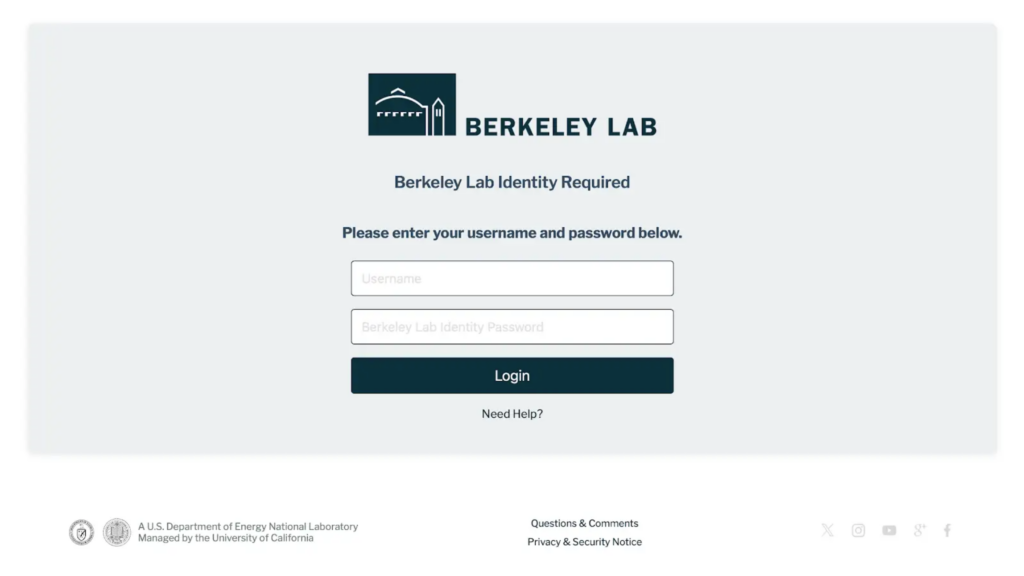Click the Berkeley Lab Identity Required heading
Screen dimensions: 1024x576
tap(512, 182)
